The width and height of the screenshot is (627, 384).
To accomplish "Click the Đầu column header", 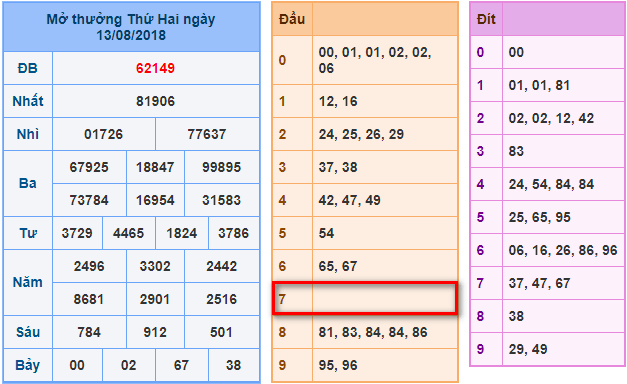I will [x=292, y=19].
